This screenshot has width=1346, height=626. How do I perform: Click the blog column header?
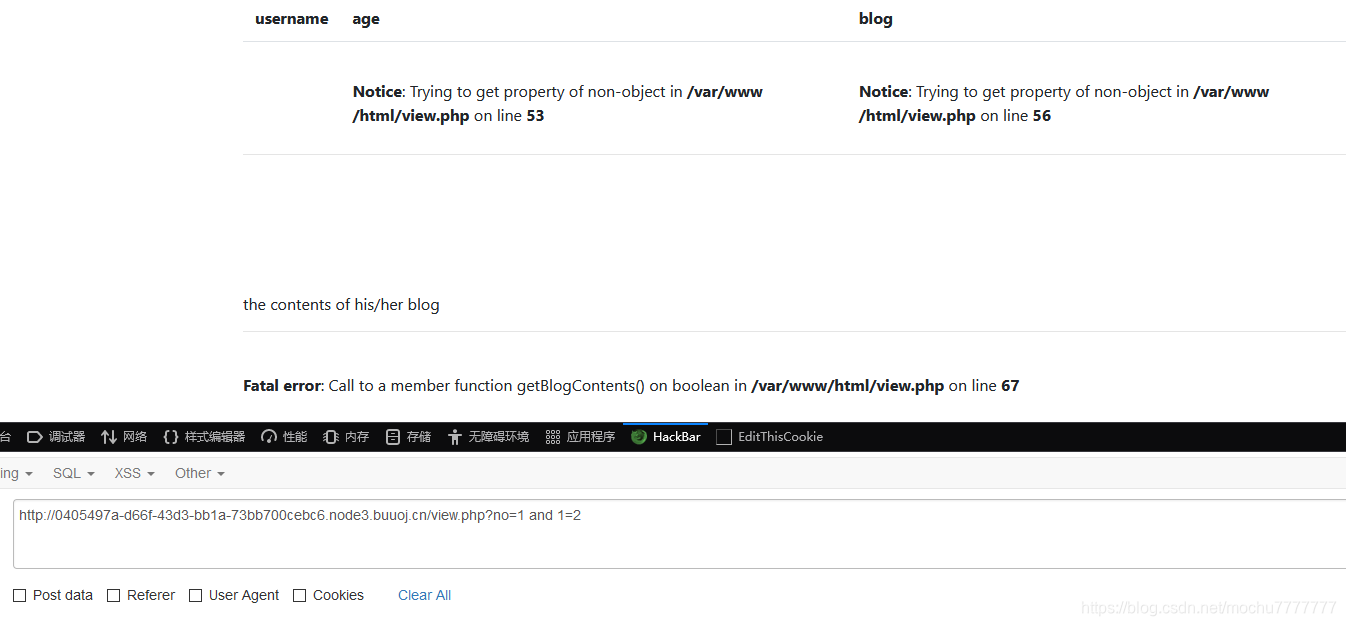[876, 19]
